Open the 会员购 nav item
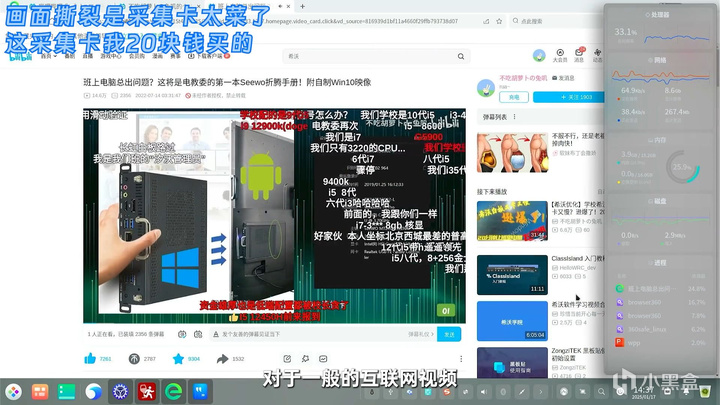 pyautogui.click(x=136, y=56)
